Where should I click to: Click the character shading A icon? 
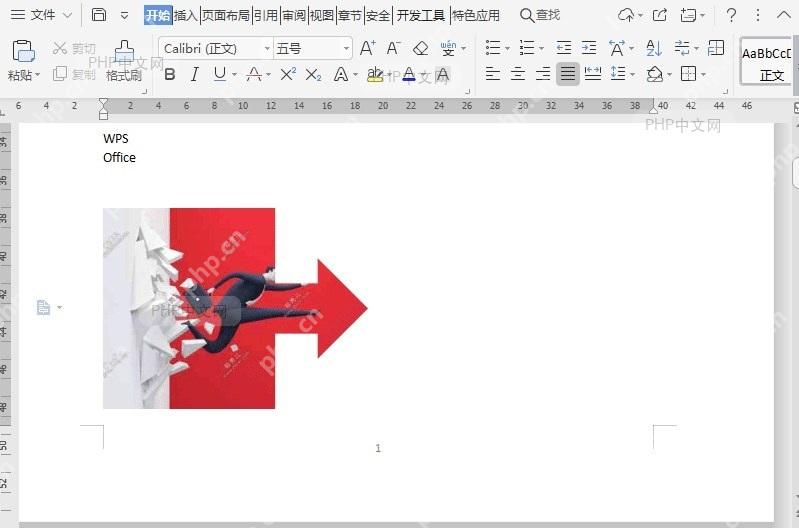click(443, 75)
